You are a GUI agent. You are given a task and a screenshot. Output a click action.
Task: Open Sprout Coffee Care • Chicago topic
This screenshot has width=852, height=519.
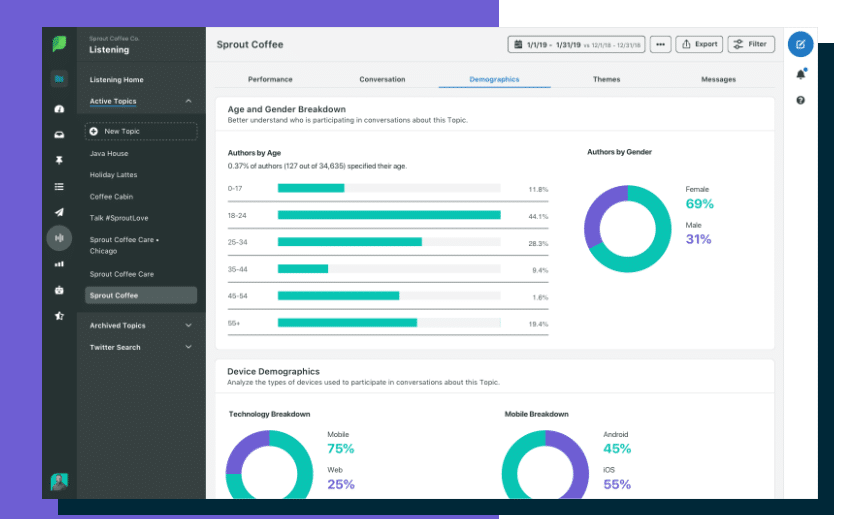click(124, 245)
